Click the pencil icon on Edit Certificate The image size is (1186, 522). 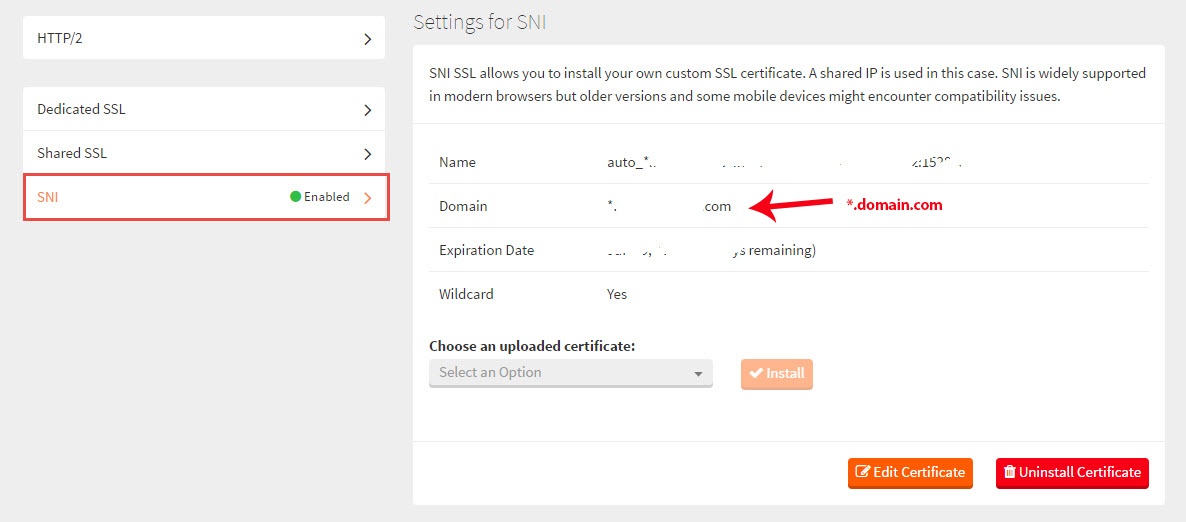tap(862, 472)
